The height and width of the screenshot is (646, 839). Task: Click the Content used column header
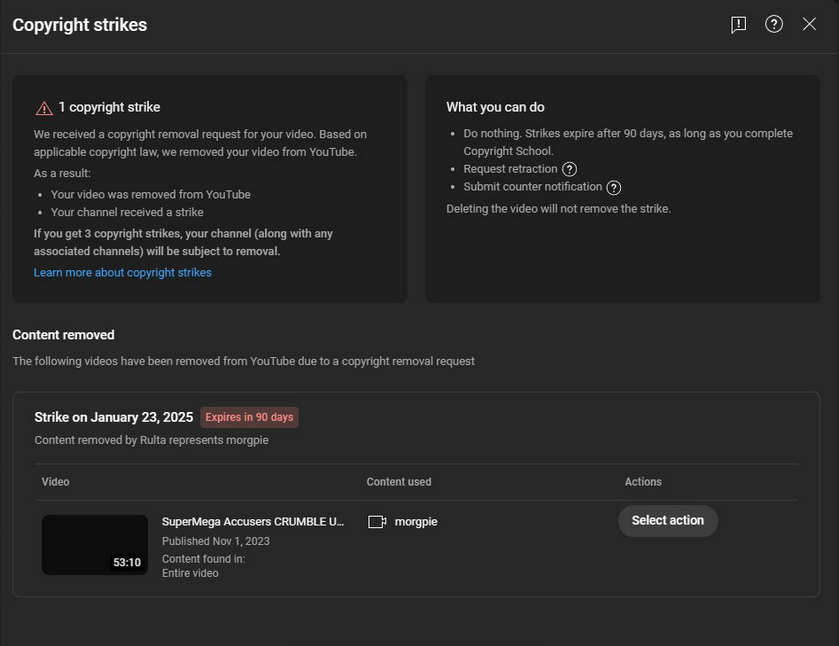click(x=399, y=482)
